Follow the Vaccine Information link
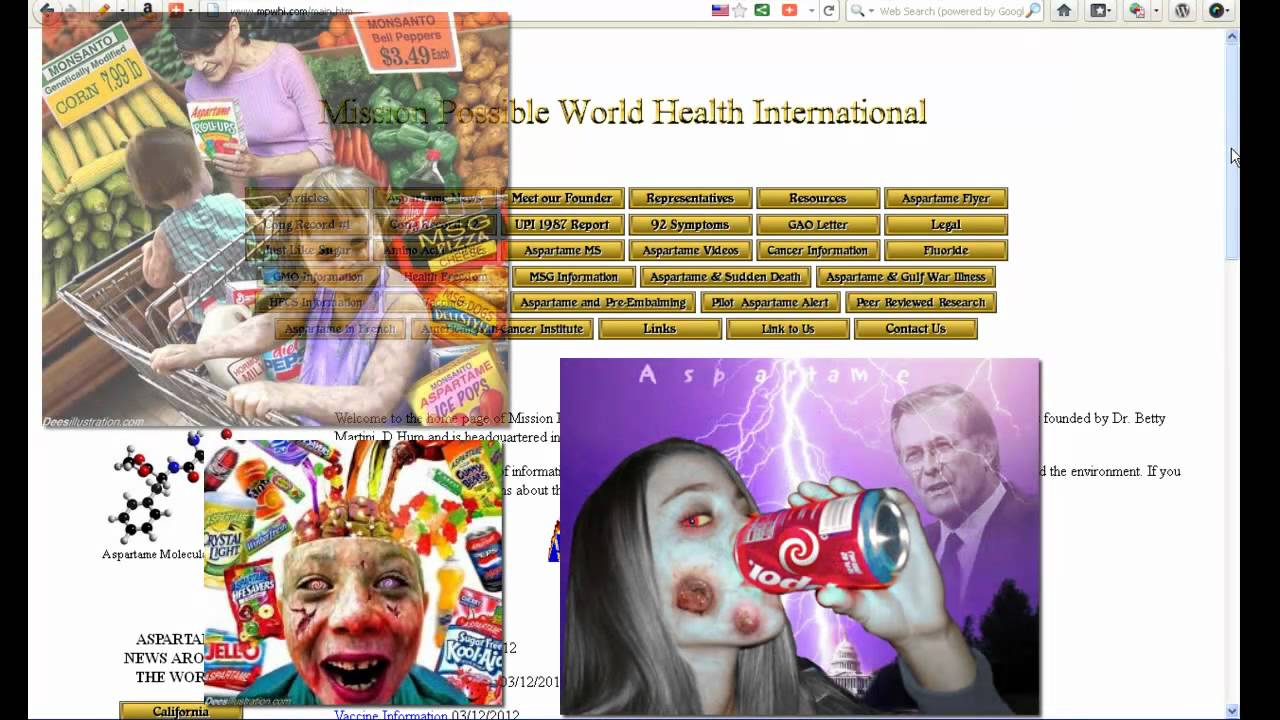 tap(391, 715)
